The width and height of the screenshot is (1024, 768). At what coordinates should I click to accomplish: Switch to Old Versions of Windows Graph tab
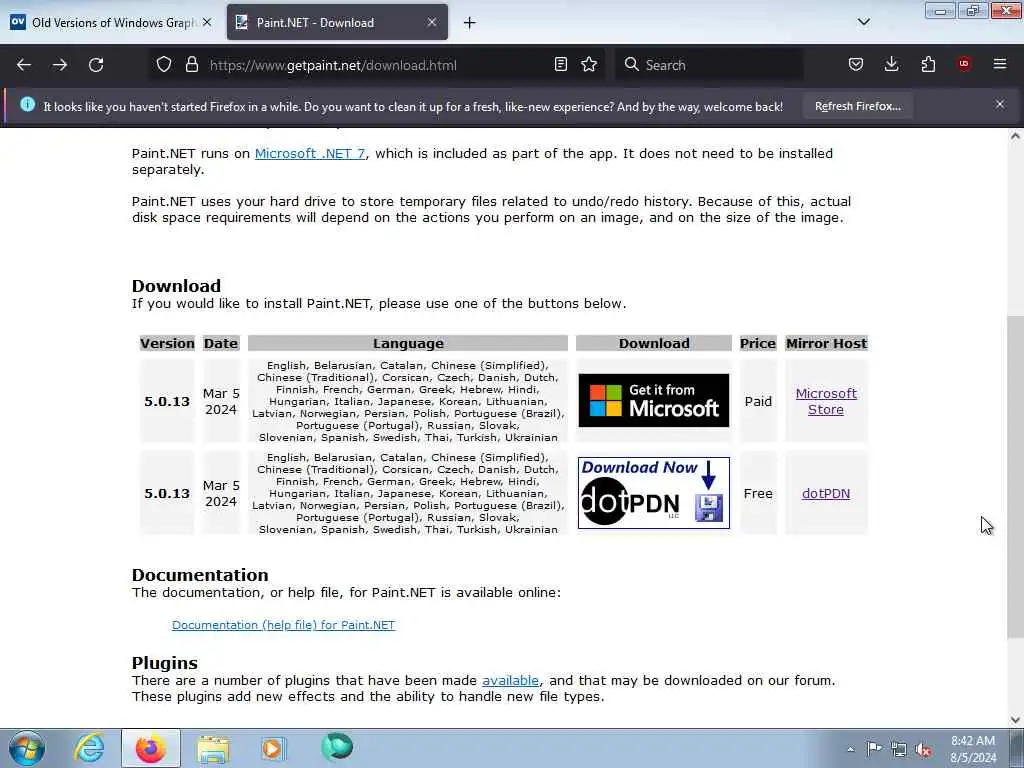pyautogui.click(x=111, y=22)
